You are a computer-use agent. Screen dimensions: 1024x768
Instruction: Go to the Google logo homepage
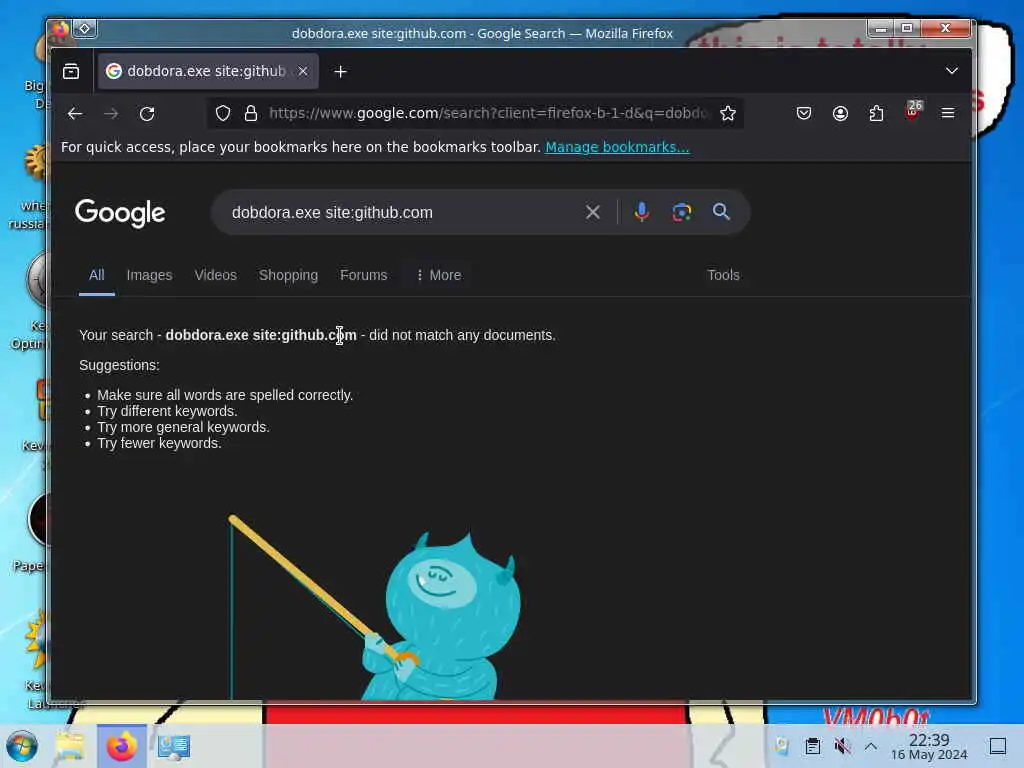[x=120, y=213]
